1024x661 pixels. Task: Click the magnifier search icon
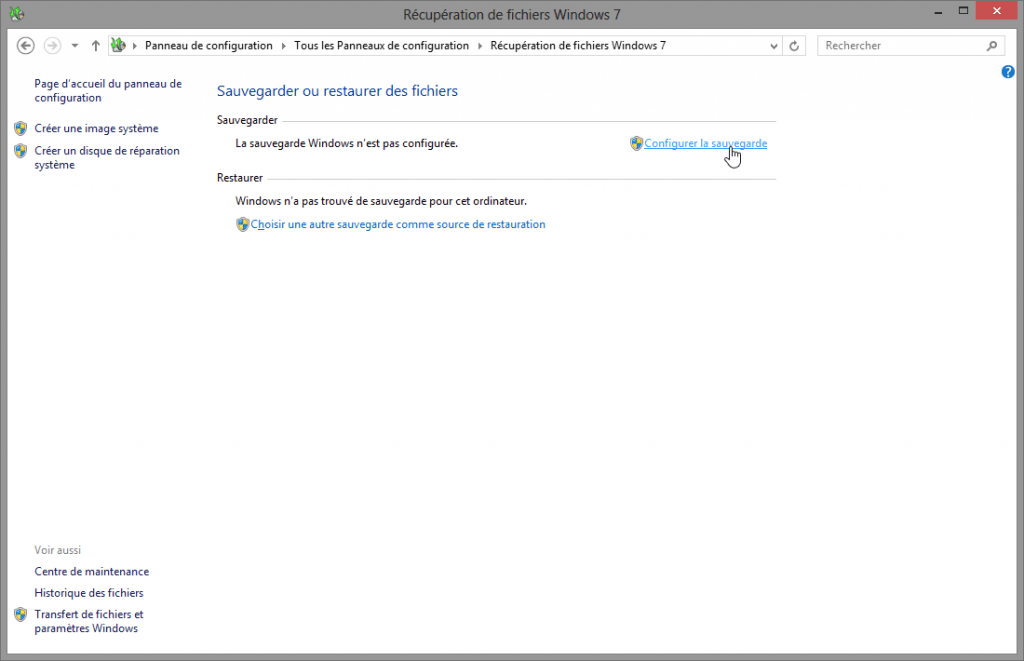pyautogui.click(x=992, y=46)
